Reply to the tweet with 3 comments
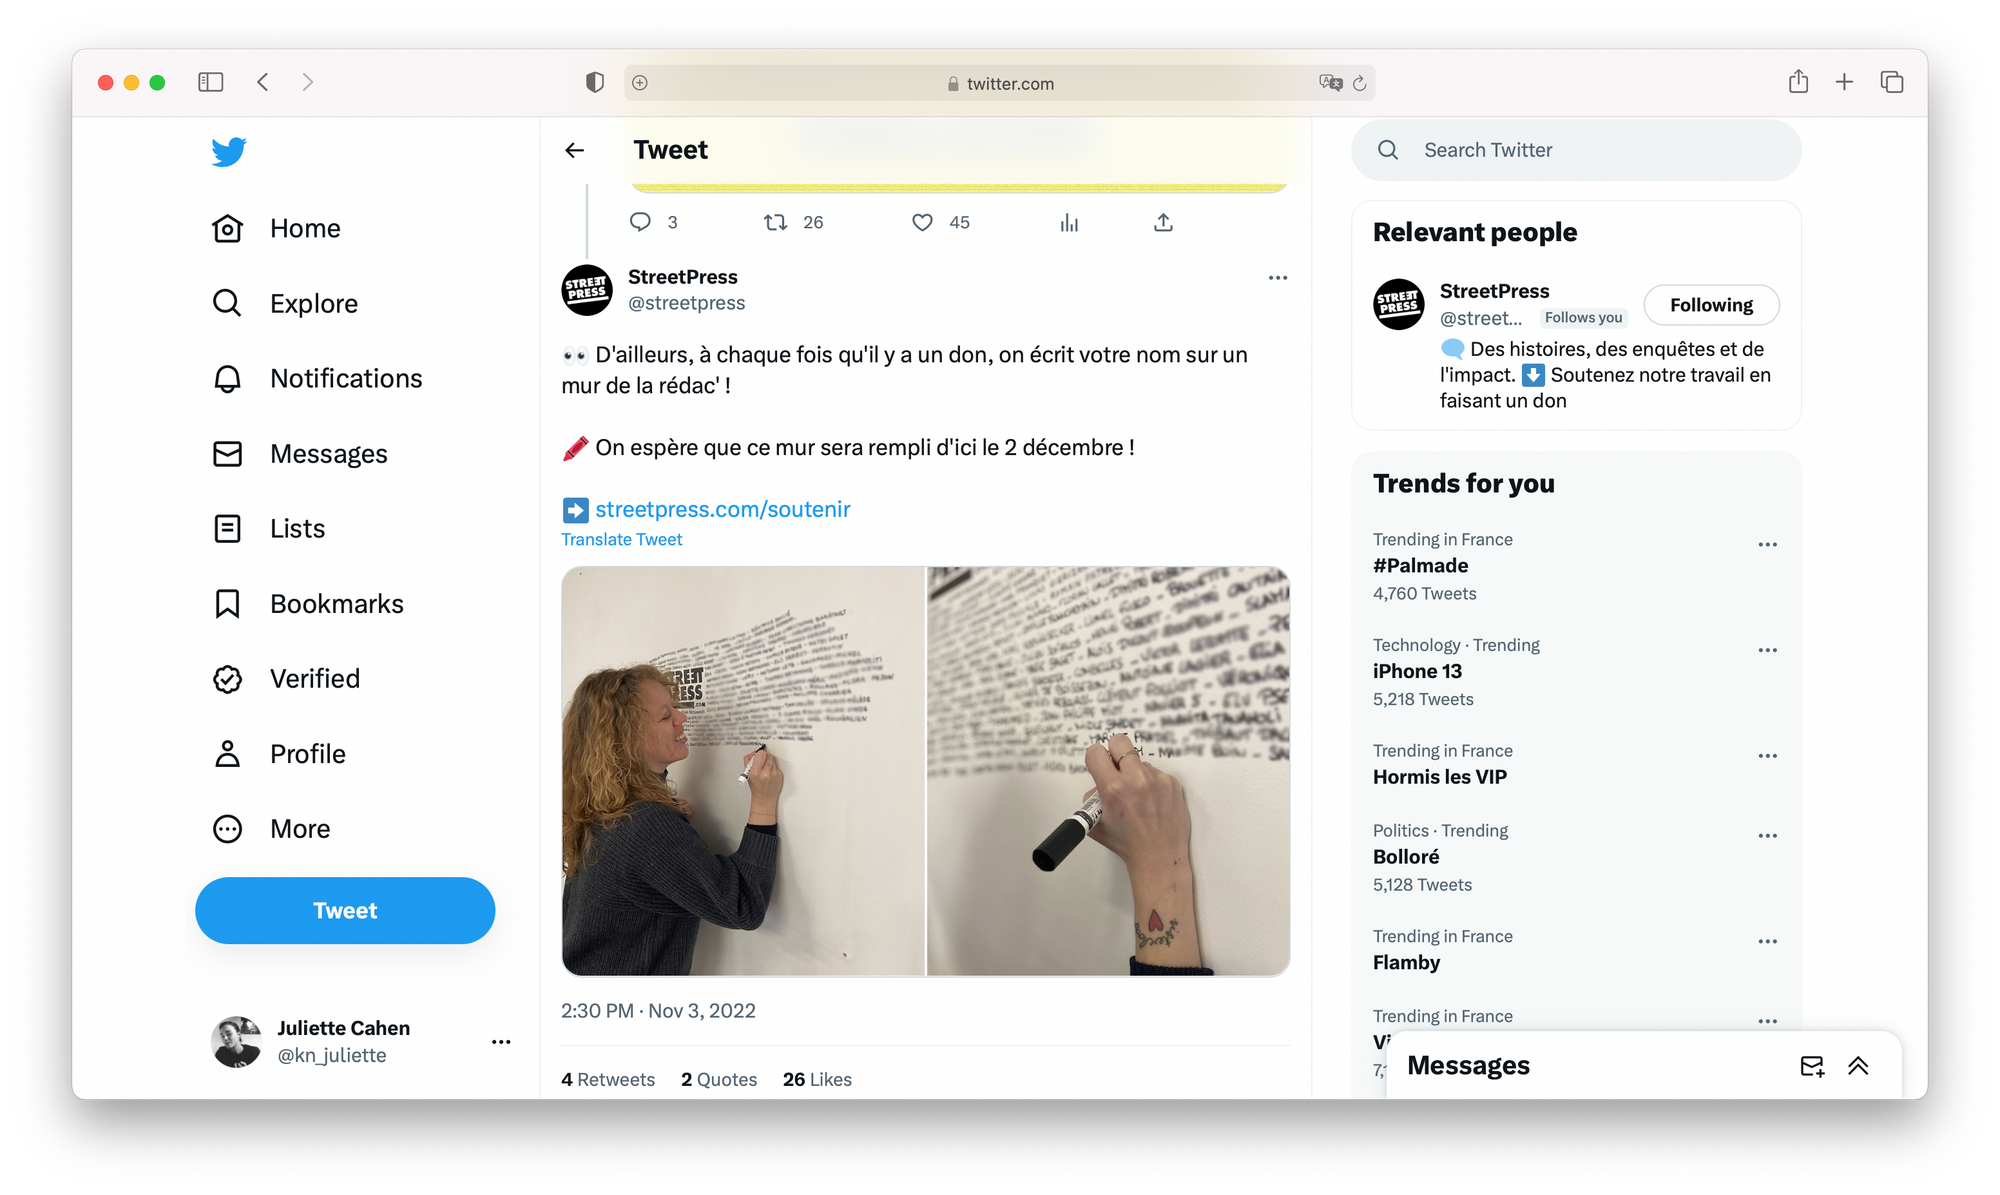This screenshot has width=2000, height=1195. [x=640, y=222]
